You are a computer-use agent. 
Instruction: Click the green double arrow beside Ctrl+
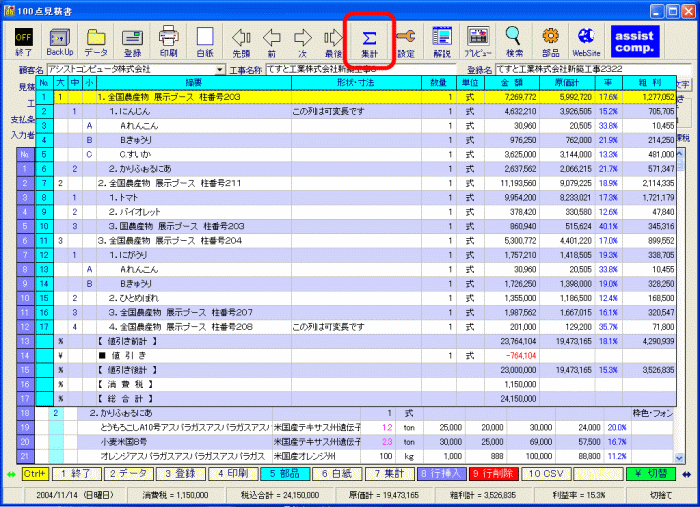coord(11,474)
